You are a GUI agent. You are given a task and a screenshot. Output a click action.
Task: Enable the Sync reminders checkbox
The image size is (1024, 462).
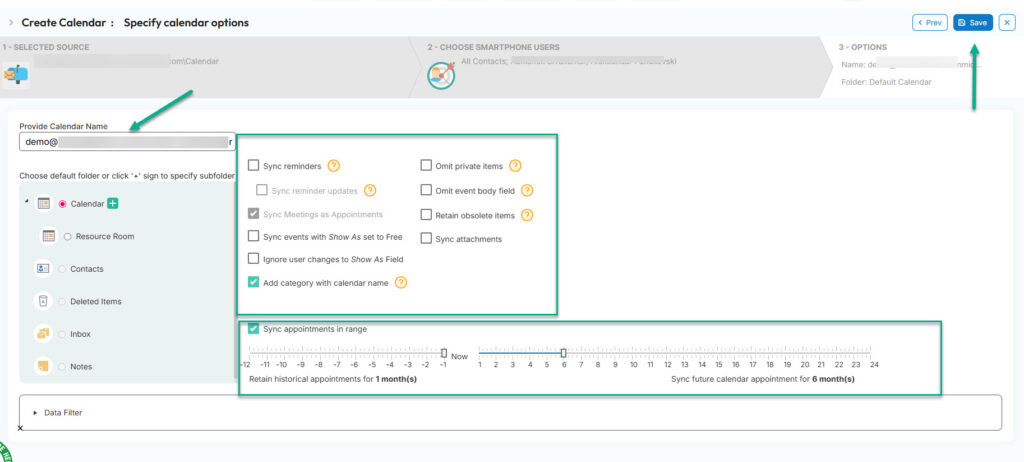pos(254,166)
